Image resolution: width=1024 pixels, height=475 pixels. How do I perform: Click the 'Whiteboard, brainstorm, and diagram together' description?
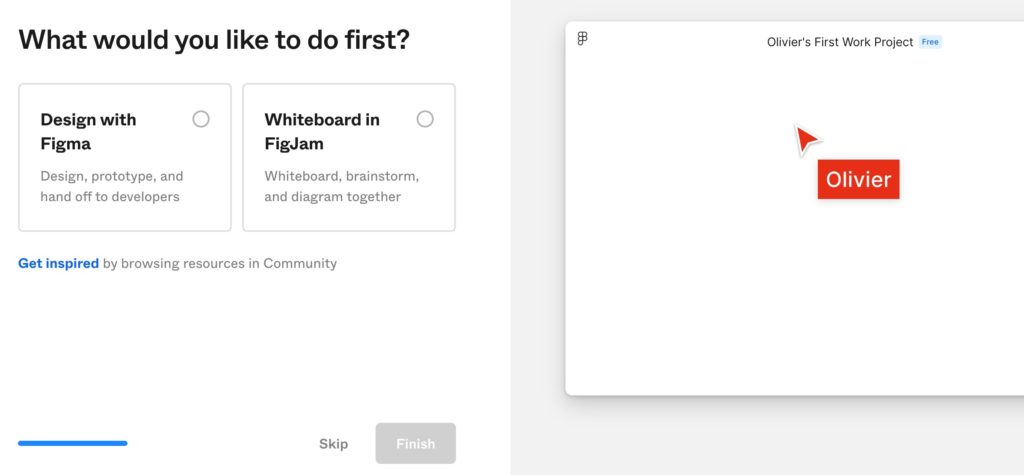[341, 186]
